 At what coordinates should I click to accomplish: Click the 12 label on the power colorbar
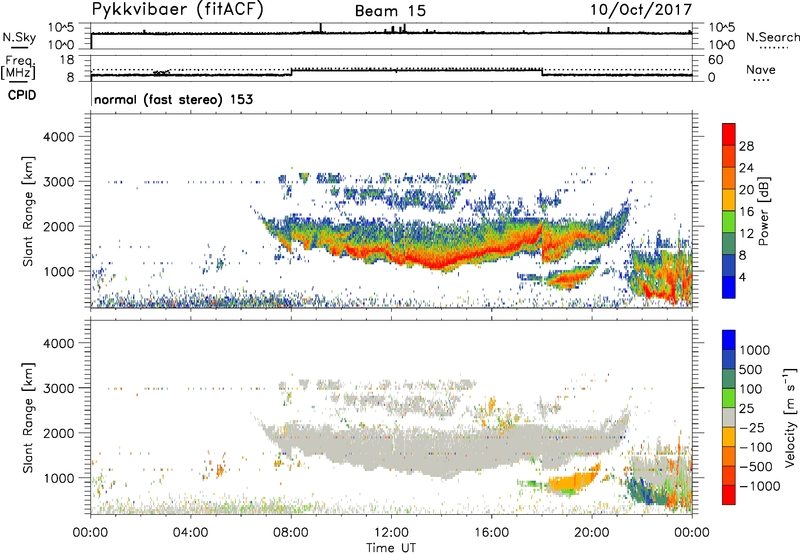(746, 234)
